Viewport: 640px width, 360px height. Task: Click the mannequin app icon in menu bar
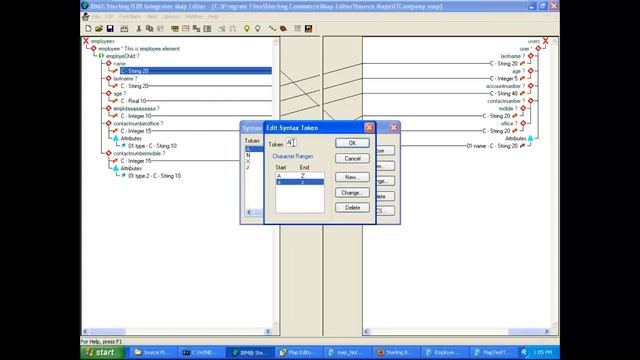coord(86,17)
